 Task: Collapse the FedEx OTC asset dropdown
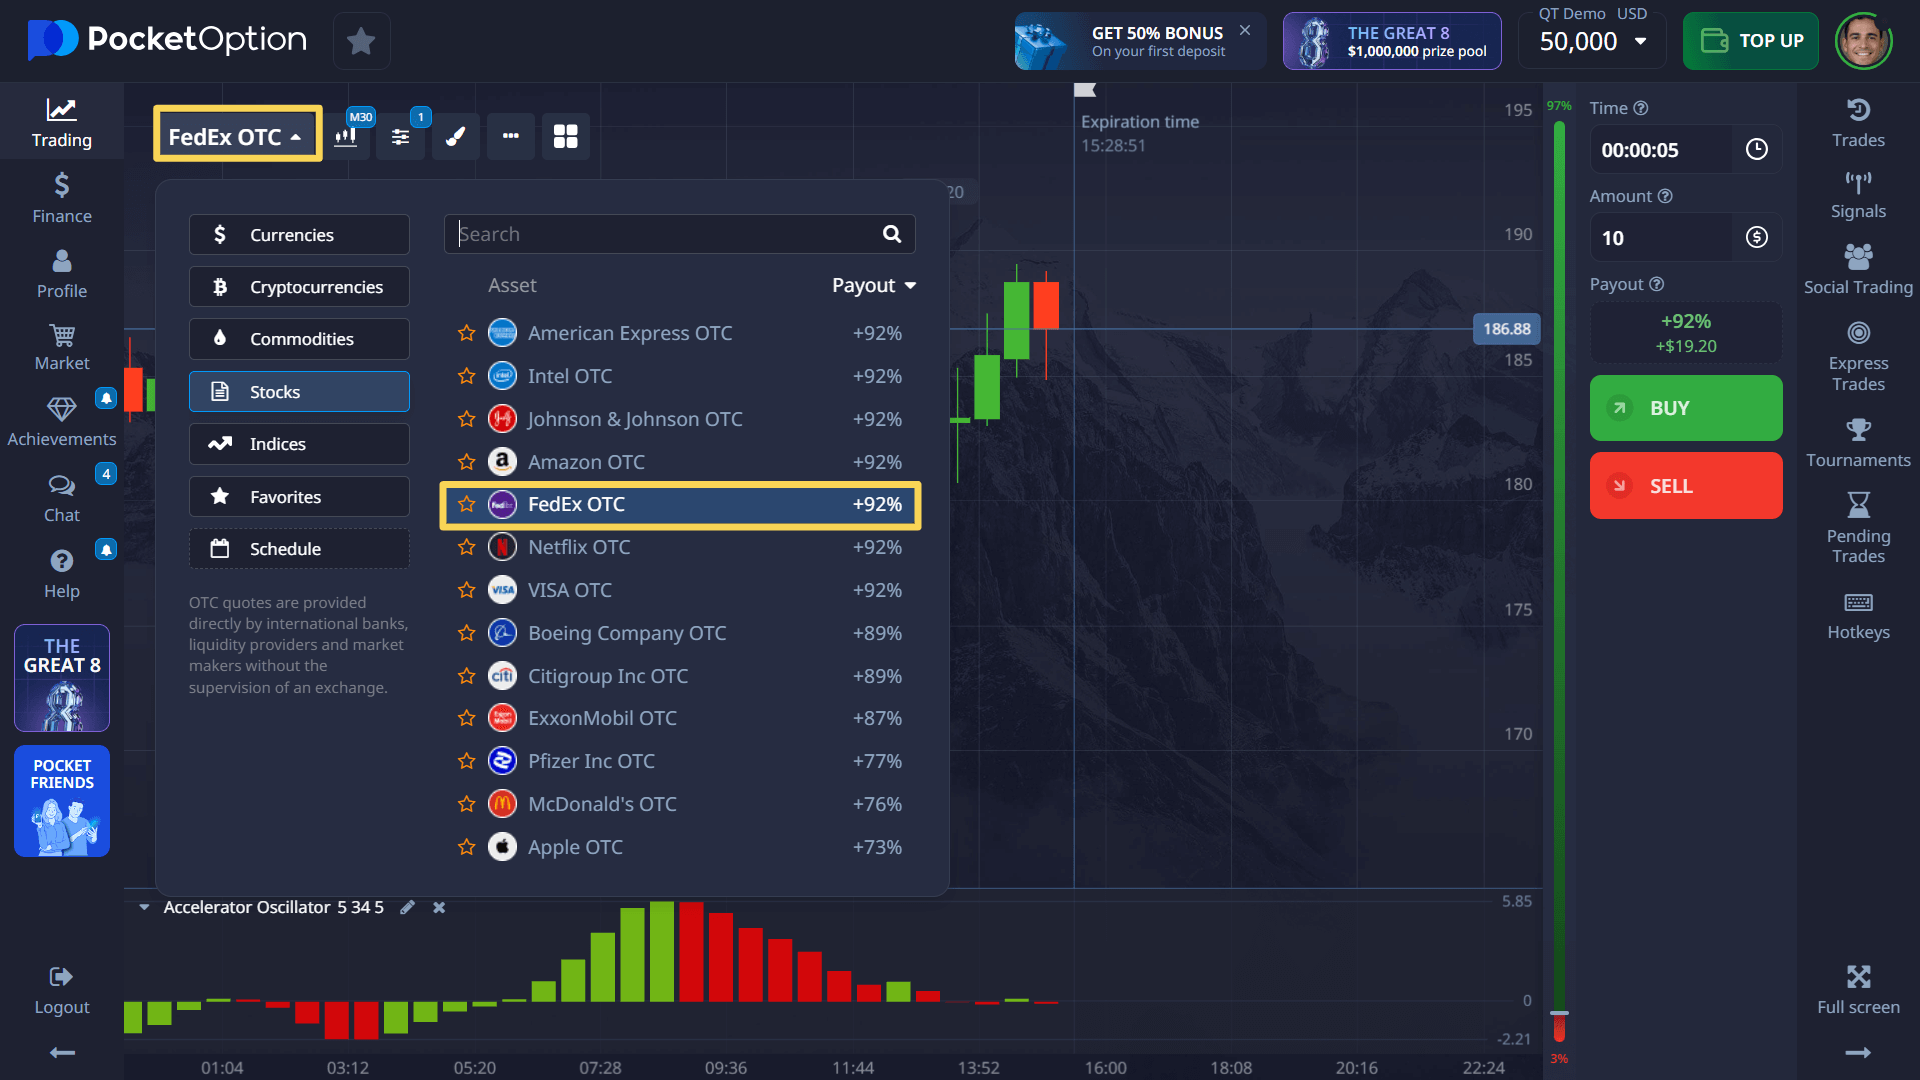pyautogui.click(x=237, y=136)
